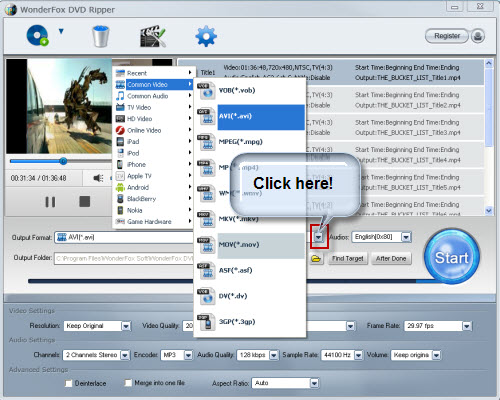Click the playback position slider handle
The width and height of the screenshot is (500, 400).
tap(63, 161)
